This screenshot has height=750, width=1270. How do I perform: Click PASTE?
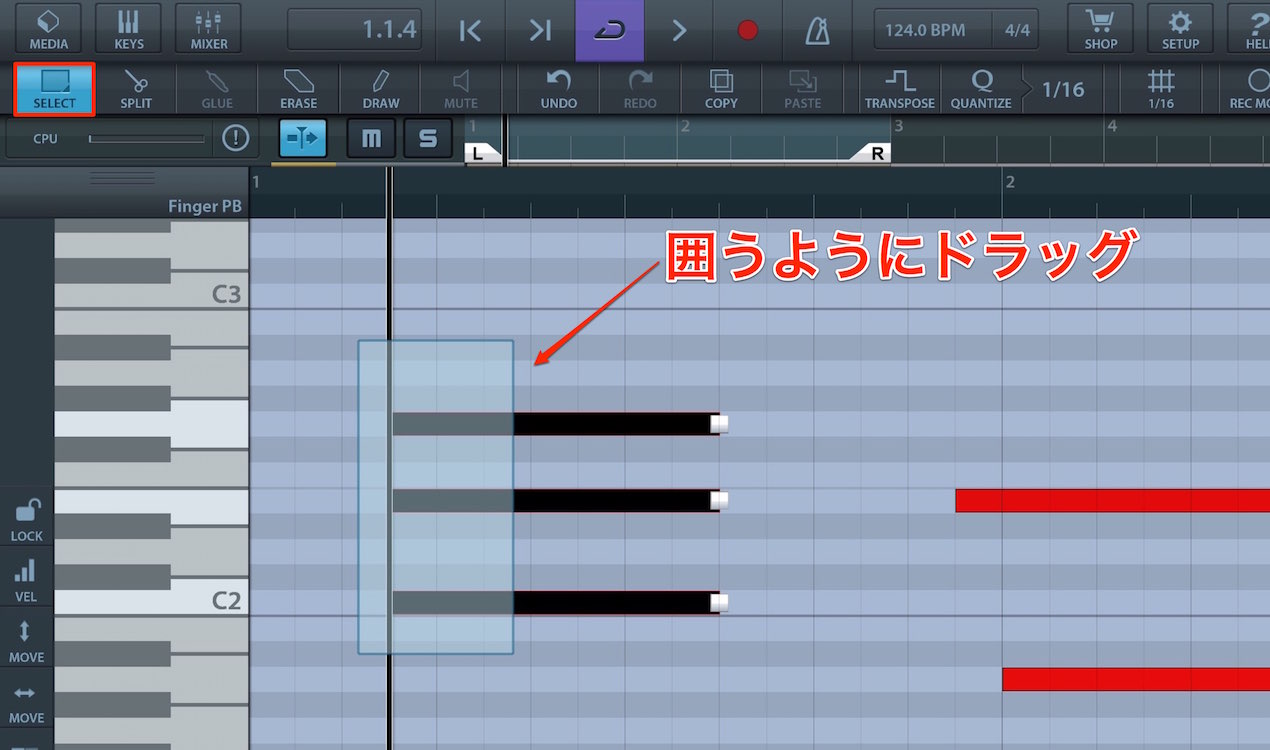802,89
